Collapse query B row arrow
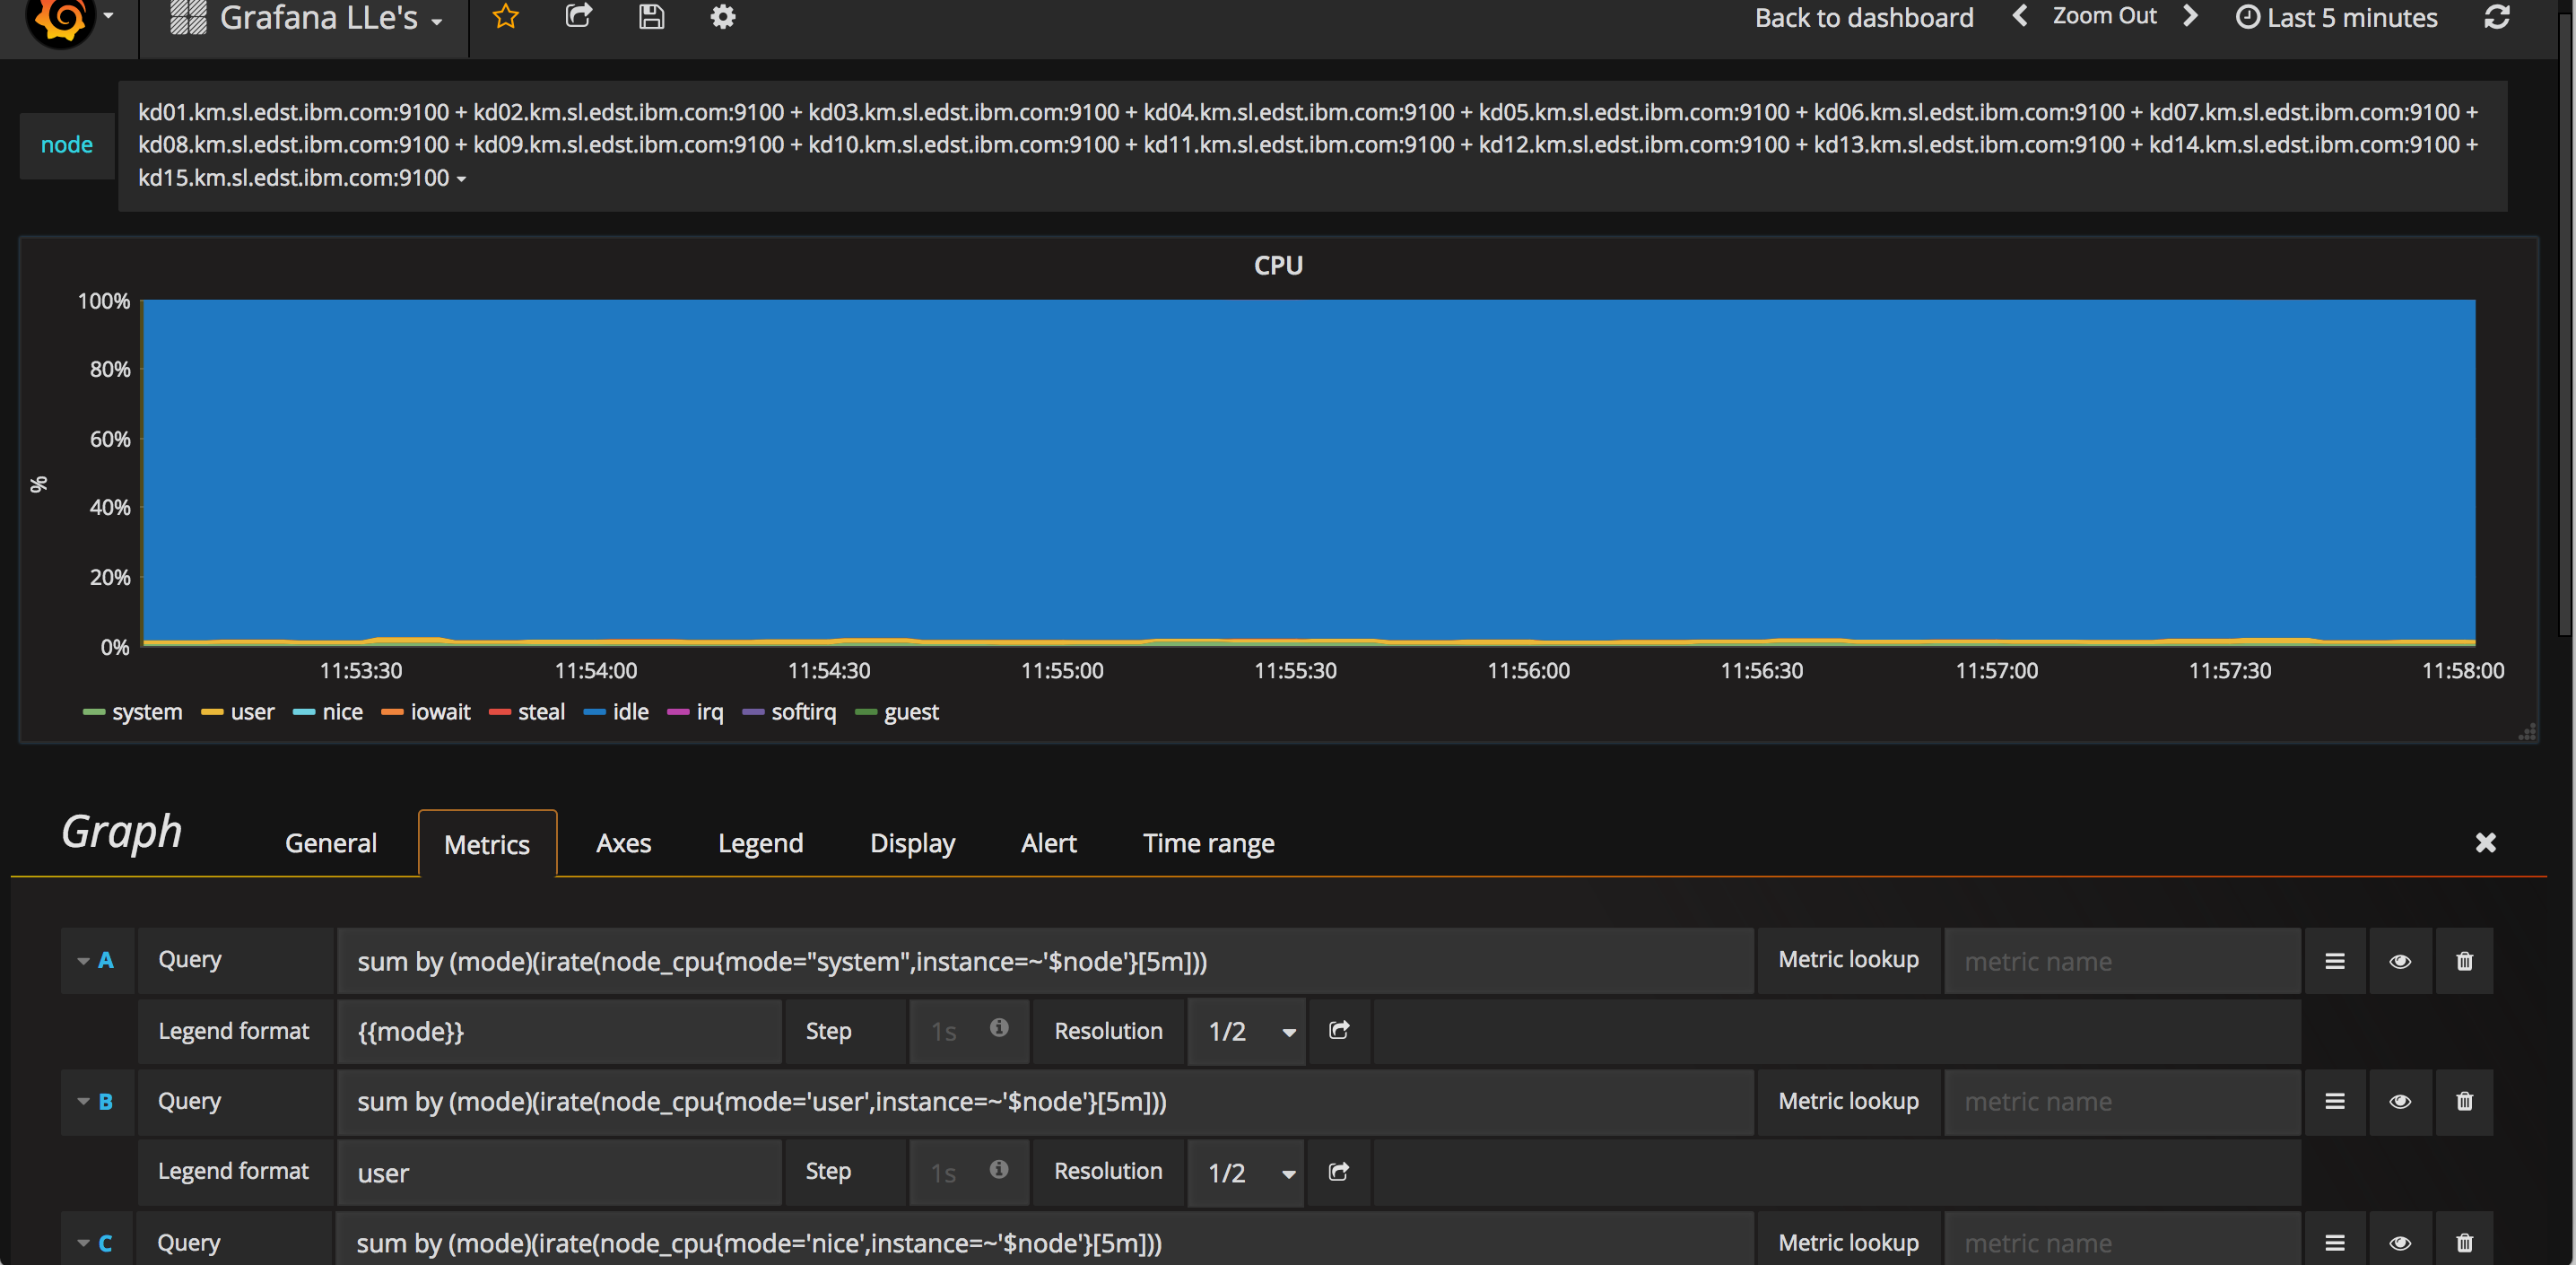The width and height of the screenshot is (2576, 1265). pyautogui.click(x=84, y=1101)
